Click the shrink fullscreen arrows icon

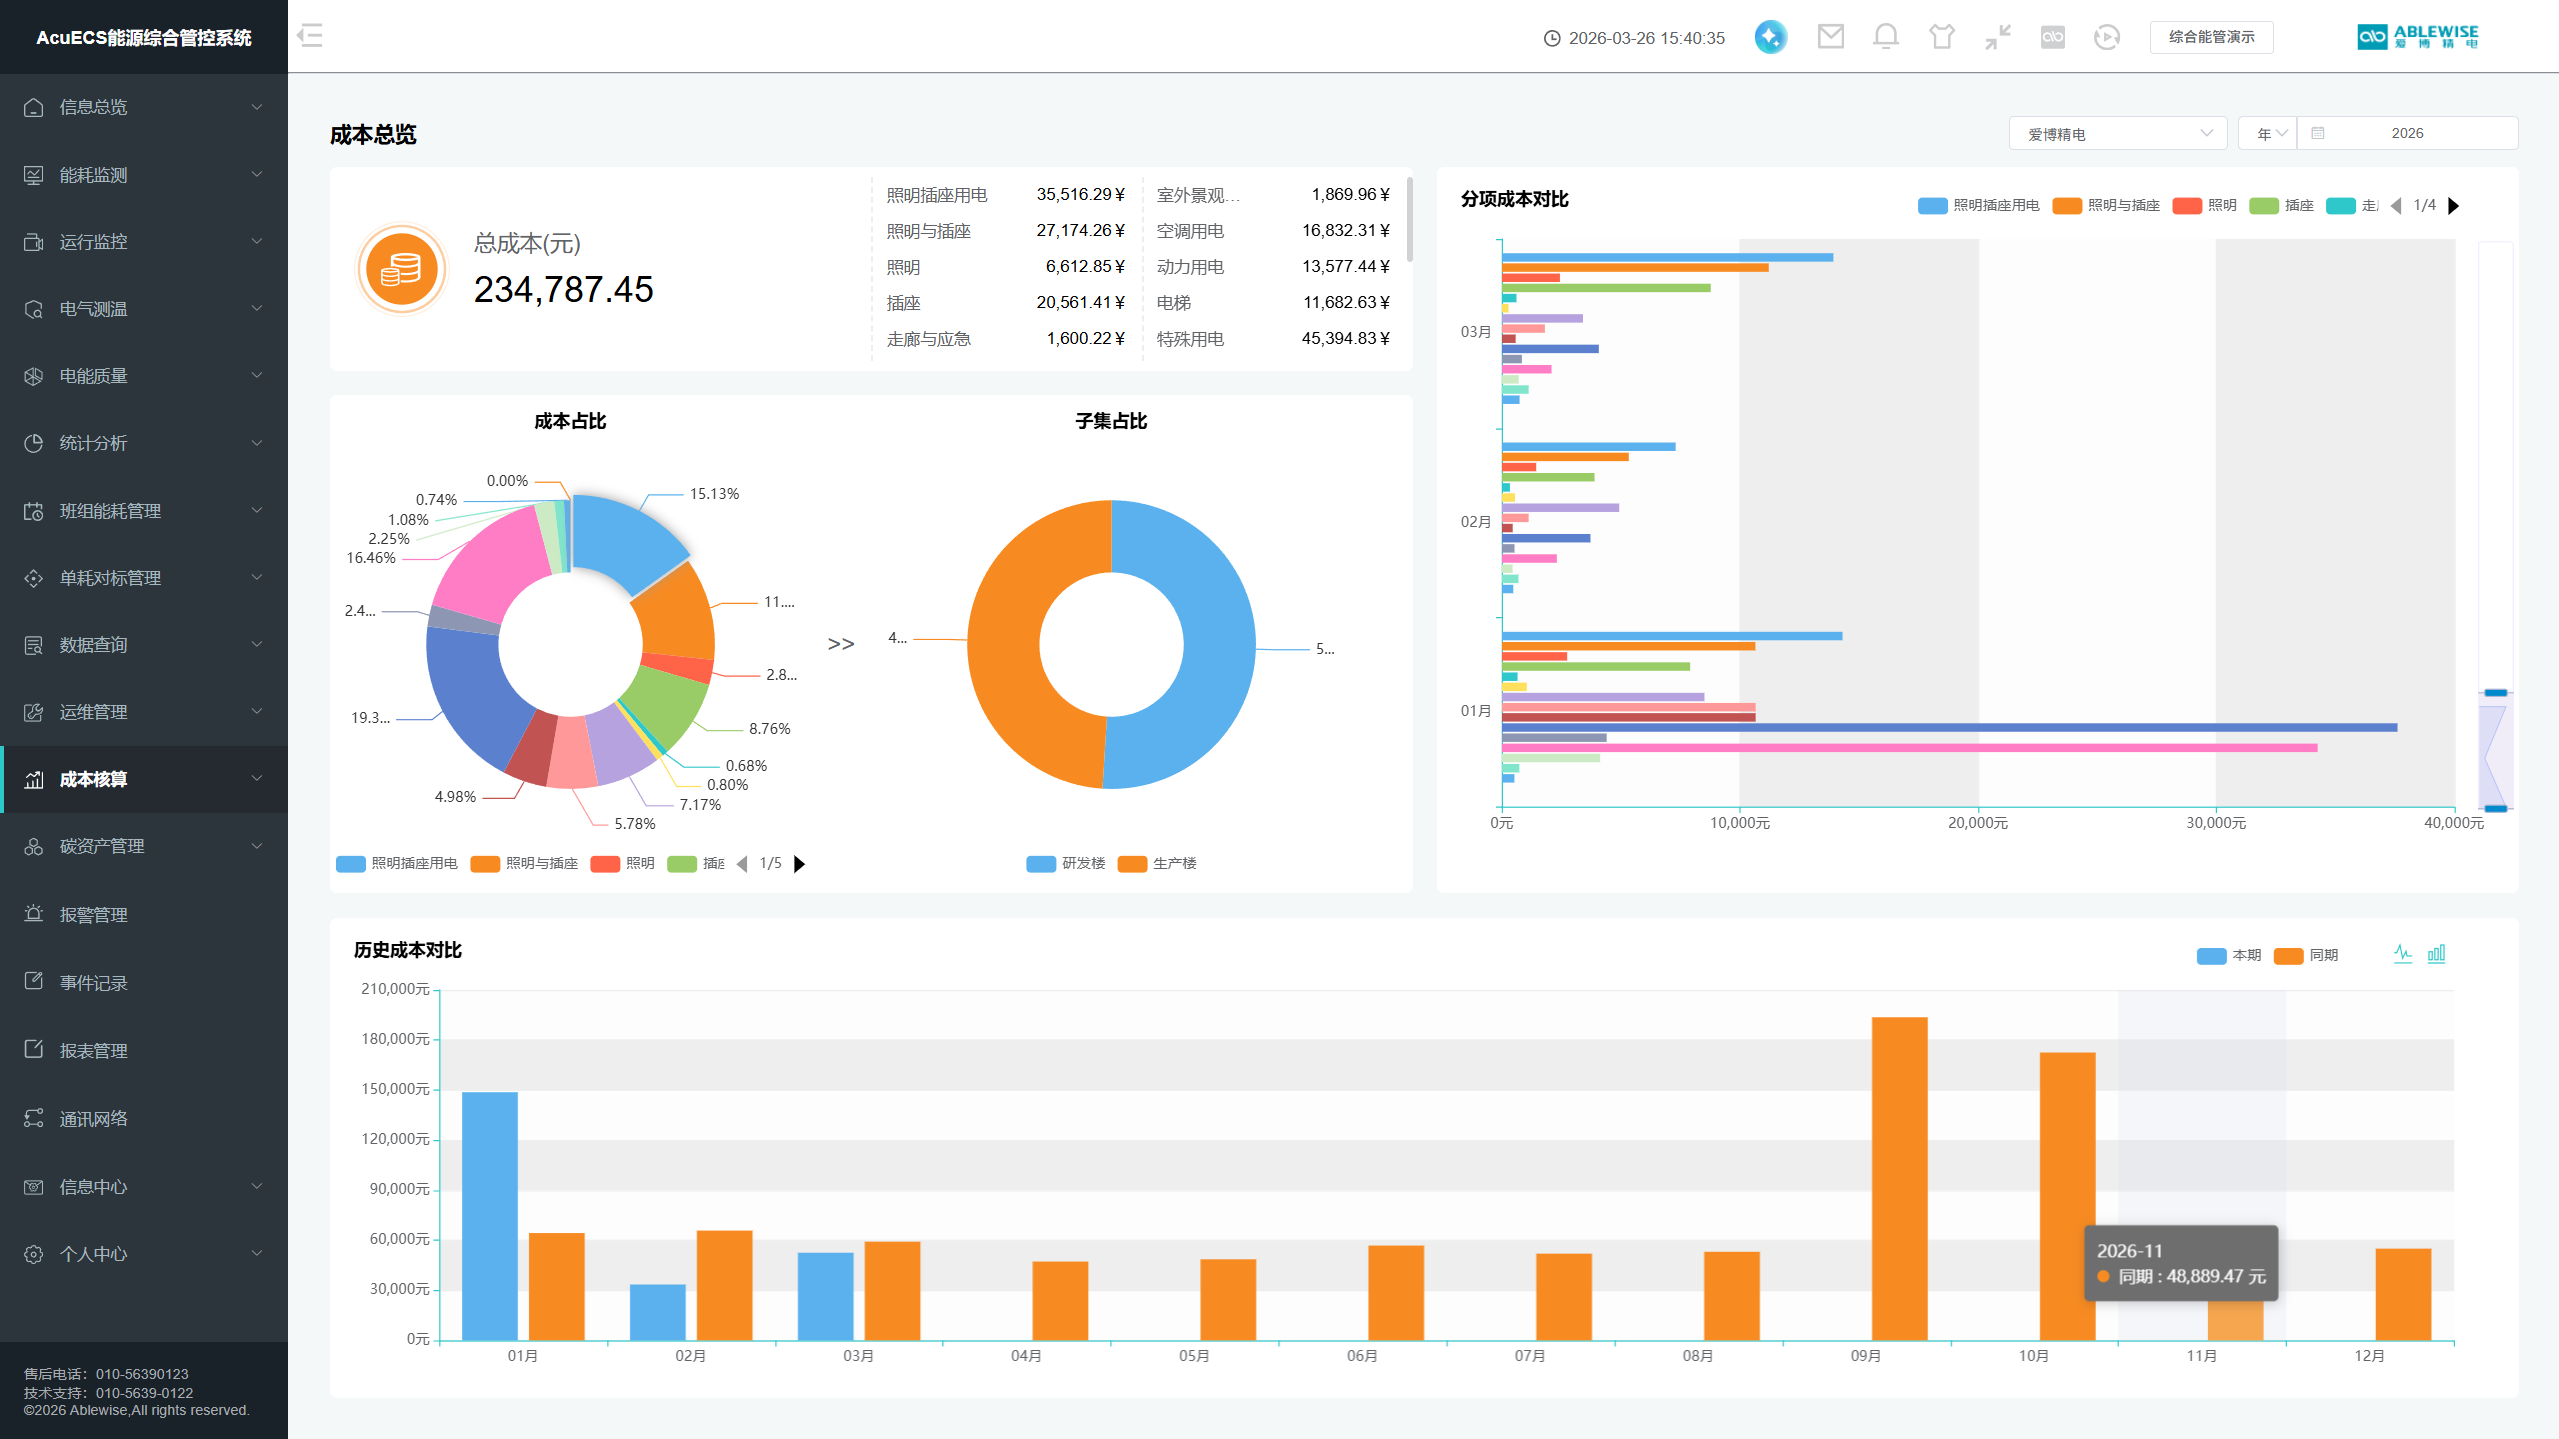click(1997, 37)
